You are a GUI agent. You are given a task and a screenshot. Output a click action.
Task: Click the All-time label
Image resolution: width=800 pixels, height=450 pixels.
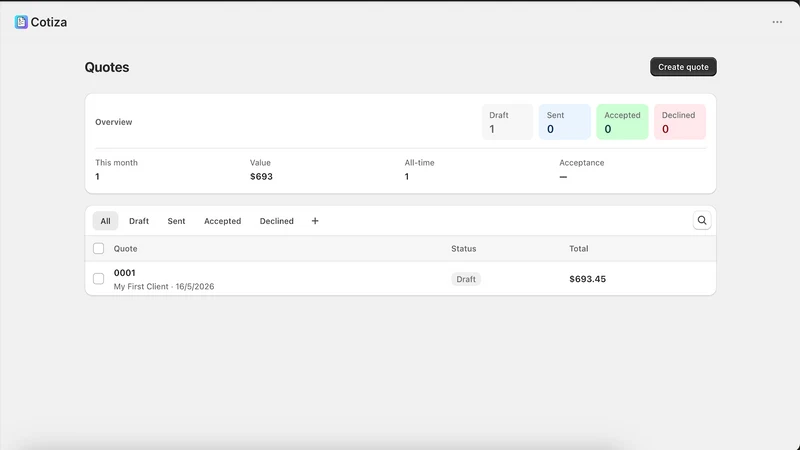tap(419, 163)
